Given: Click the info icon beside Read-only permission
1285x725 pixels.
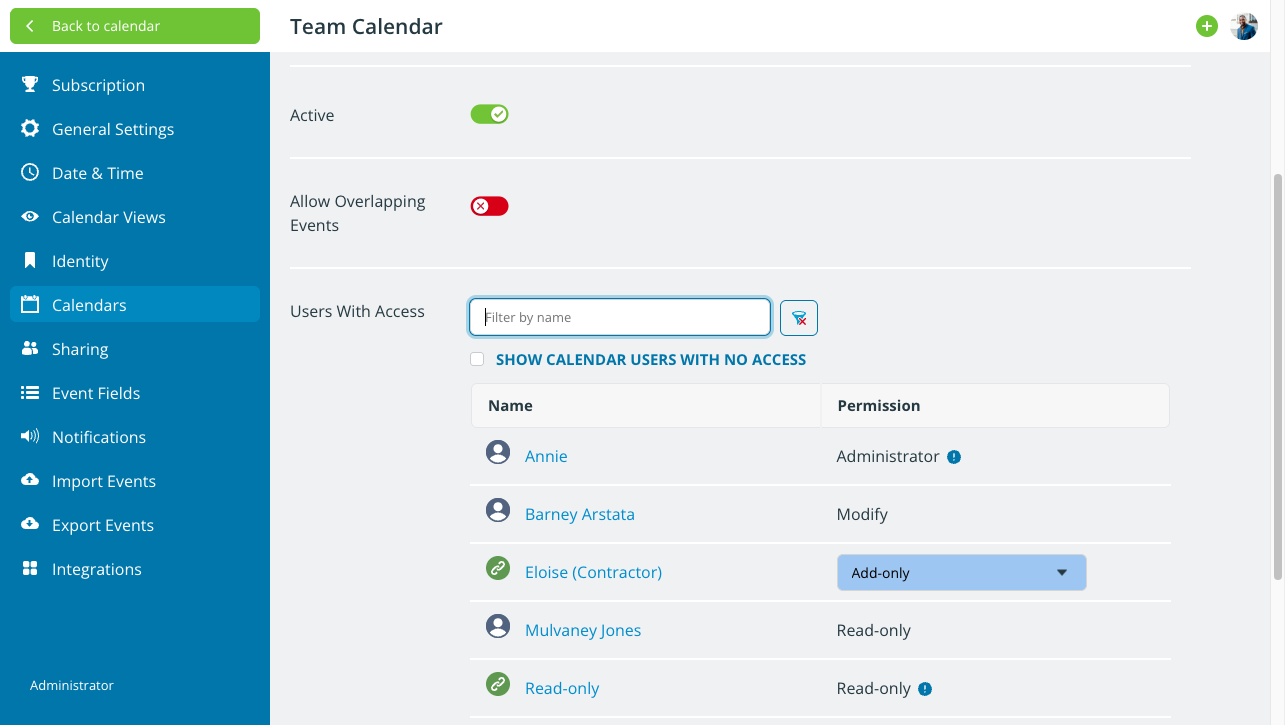Looking at the screenshot, I should (x=925, y=689).
